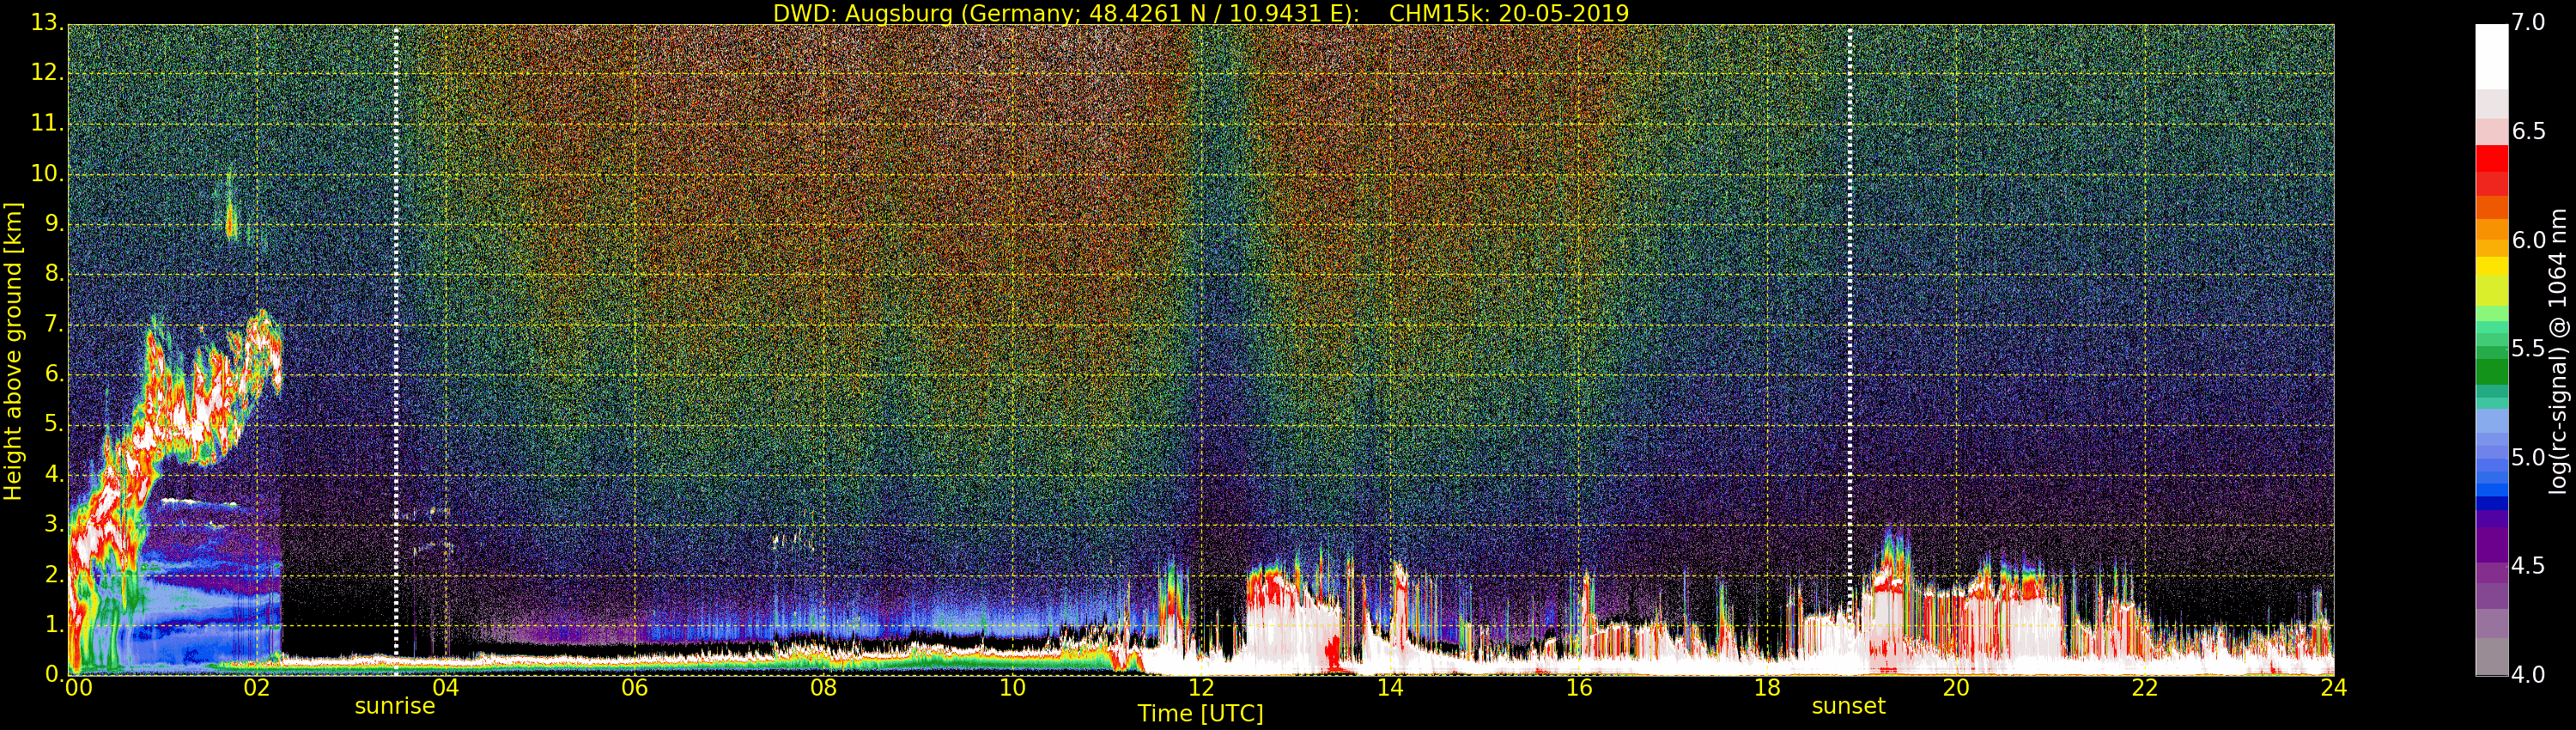Click the "13." tick on the height axis
This screenshot has height=730, width=2576.
point(49,23)
